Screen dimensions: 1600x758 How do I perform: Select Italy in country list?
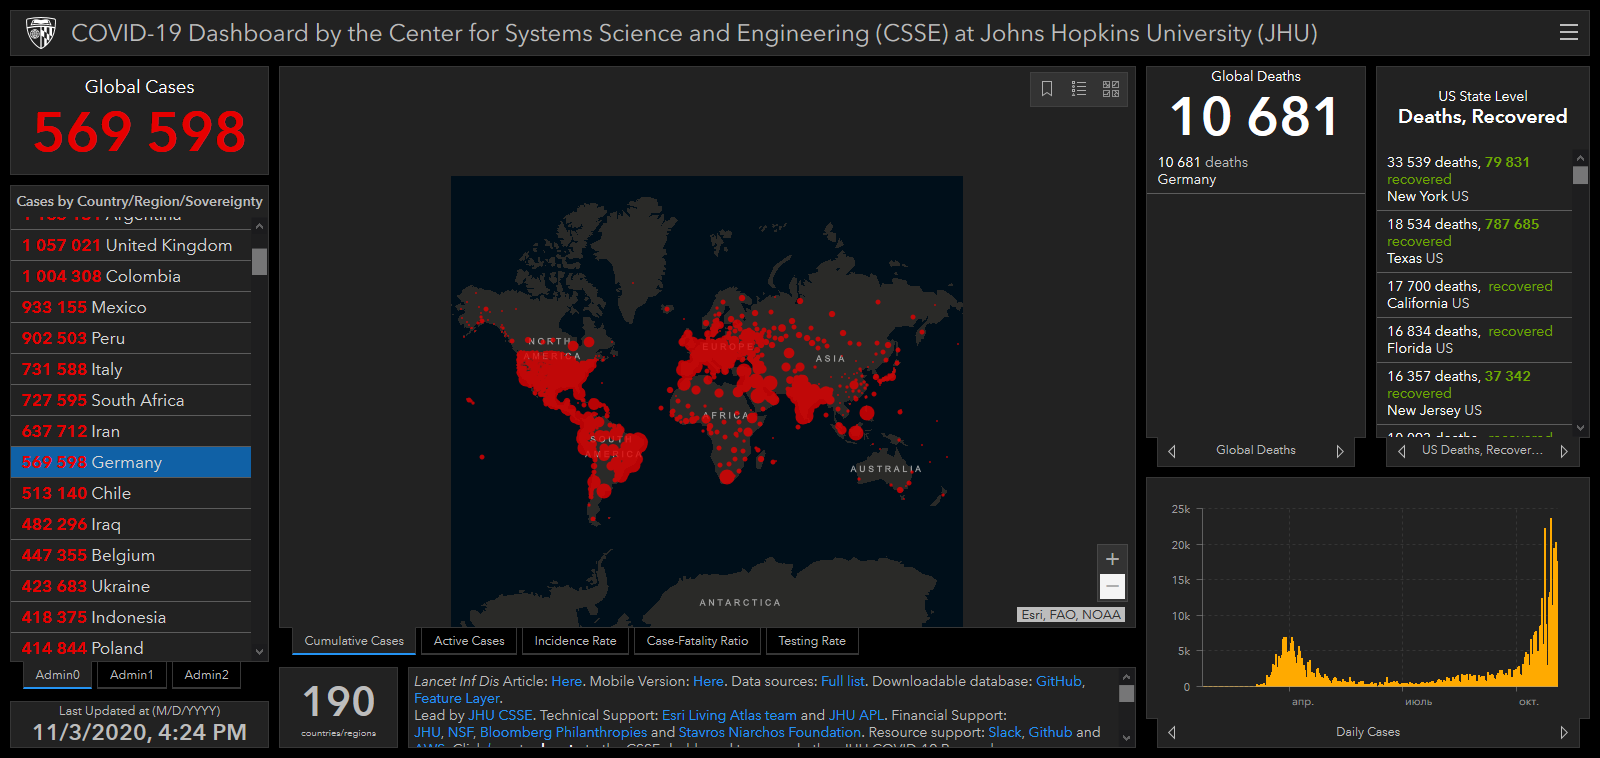[x=131, y=369]
